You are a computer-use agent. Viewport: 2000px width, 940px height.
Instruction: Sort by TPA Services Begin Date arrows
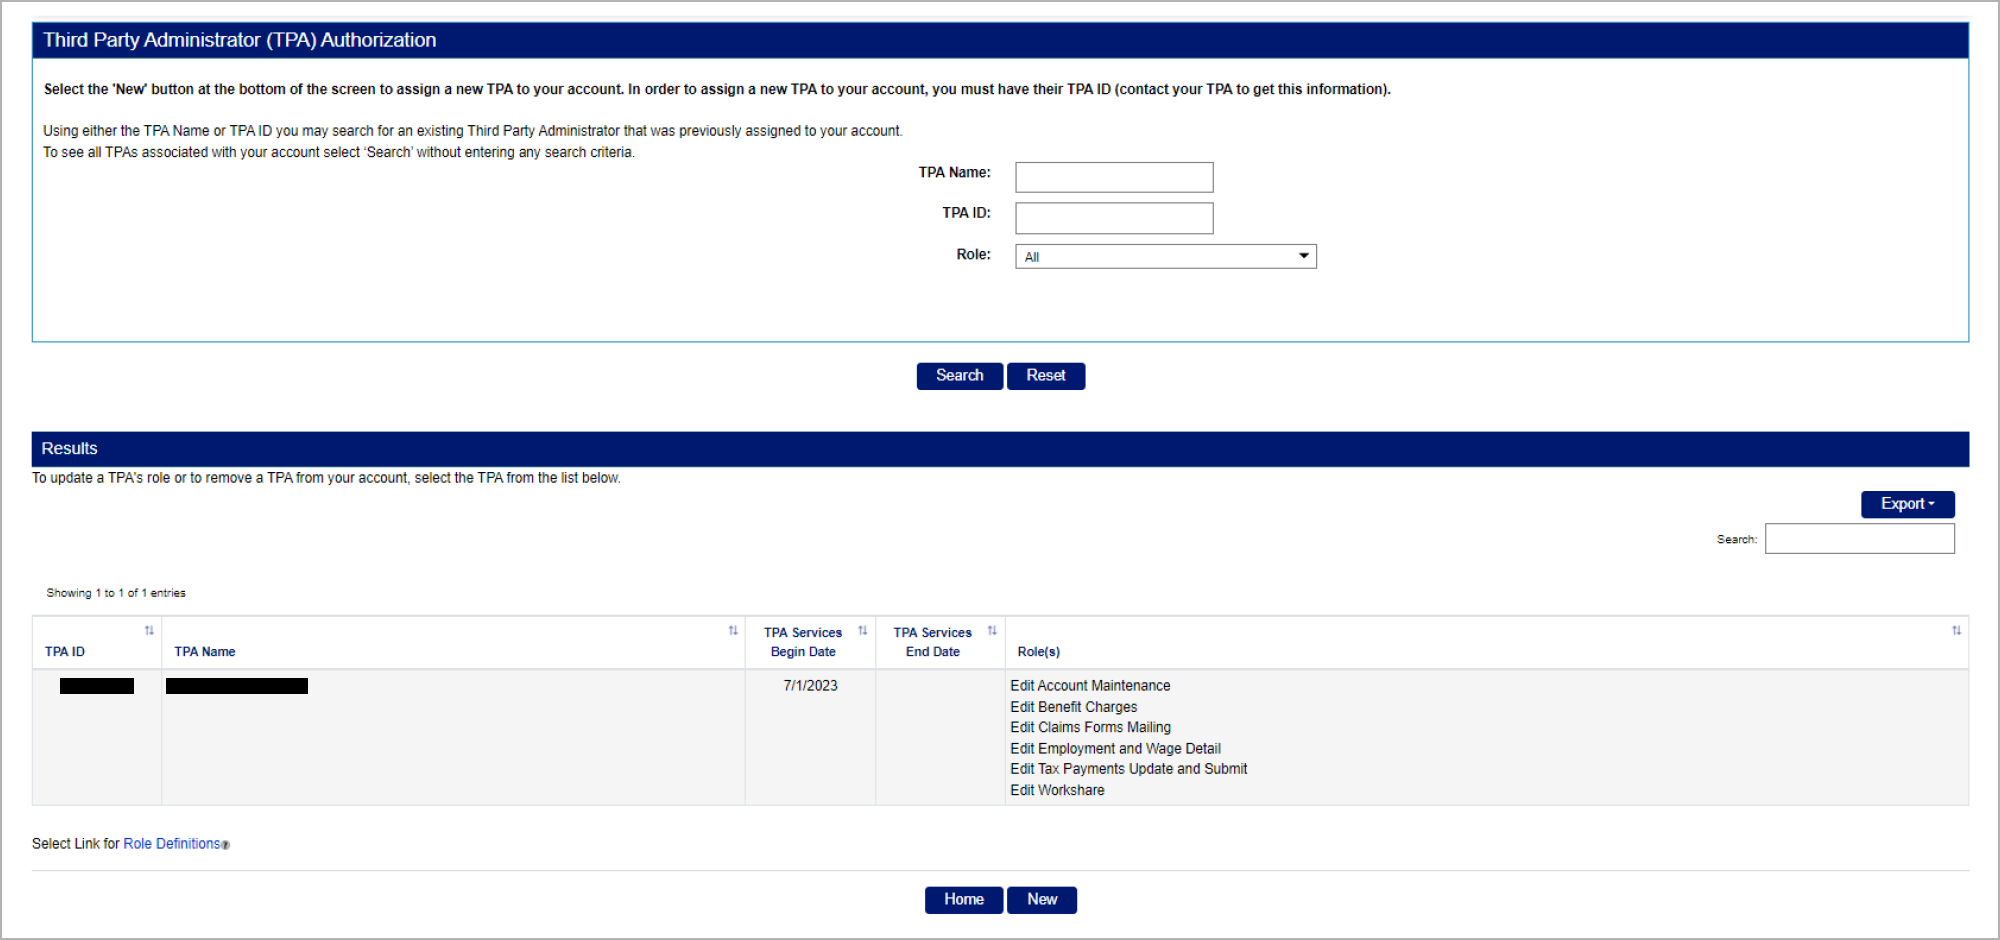[862, 631]
